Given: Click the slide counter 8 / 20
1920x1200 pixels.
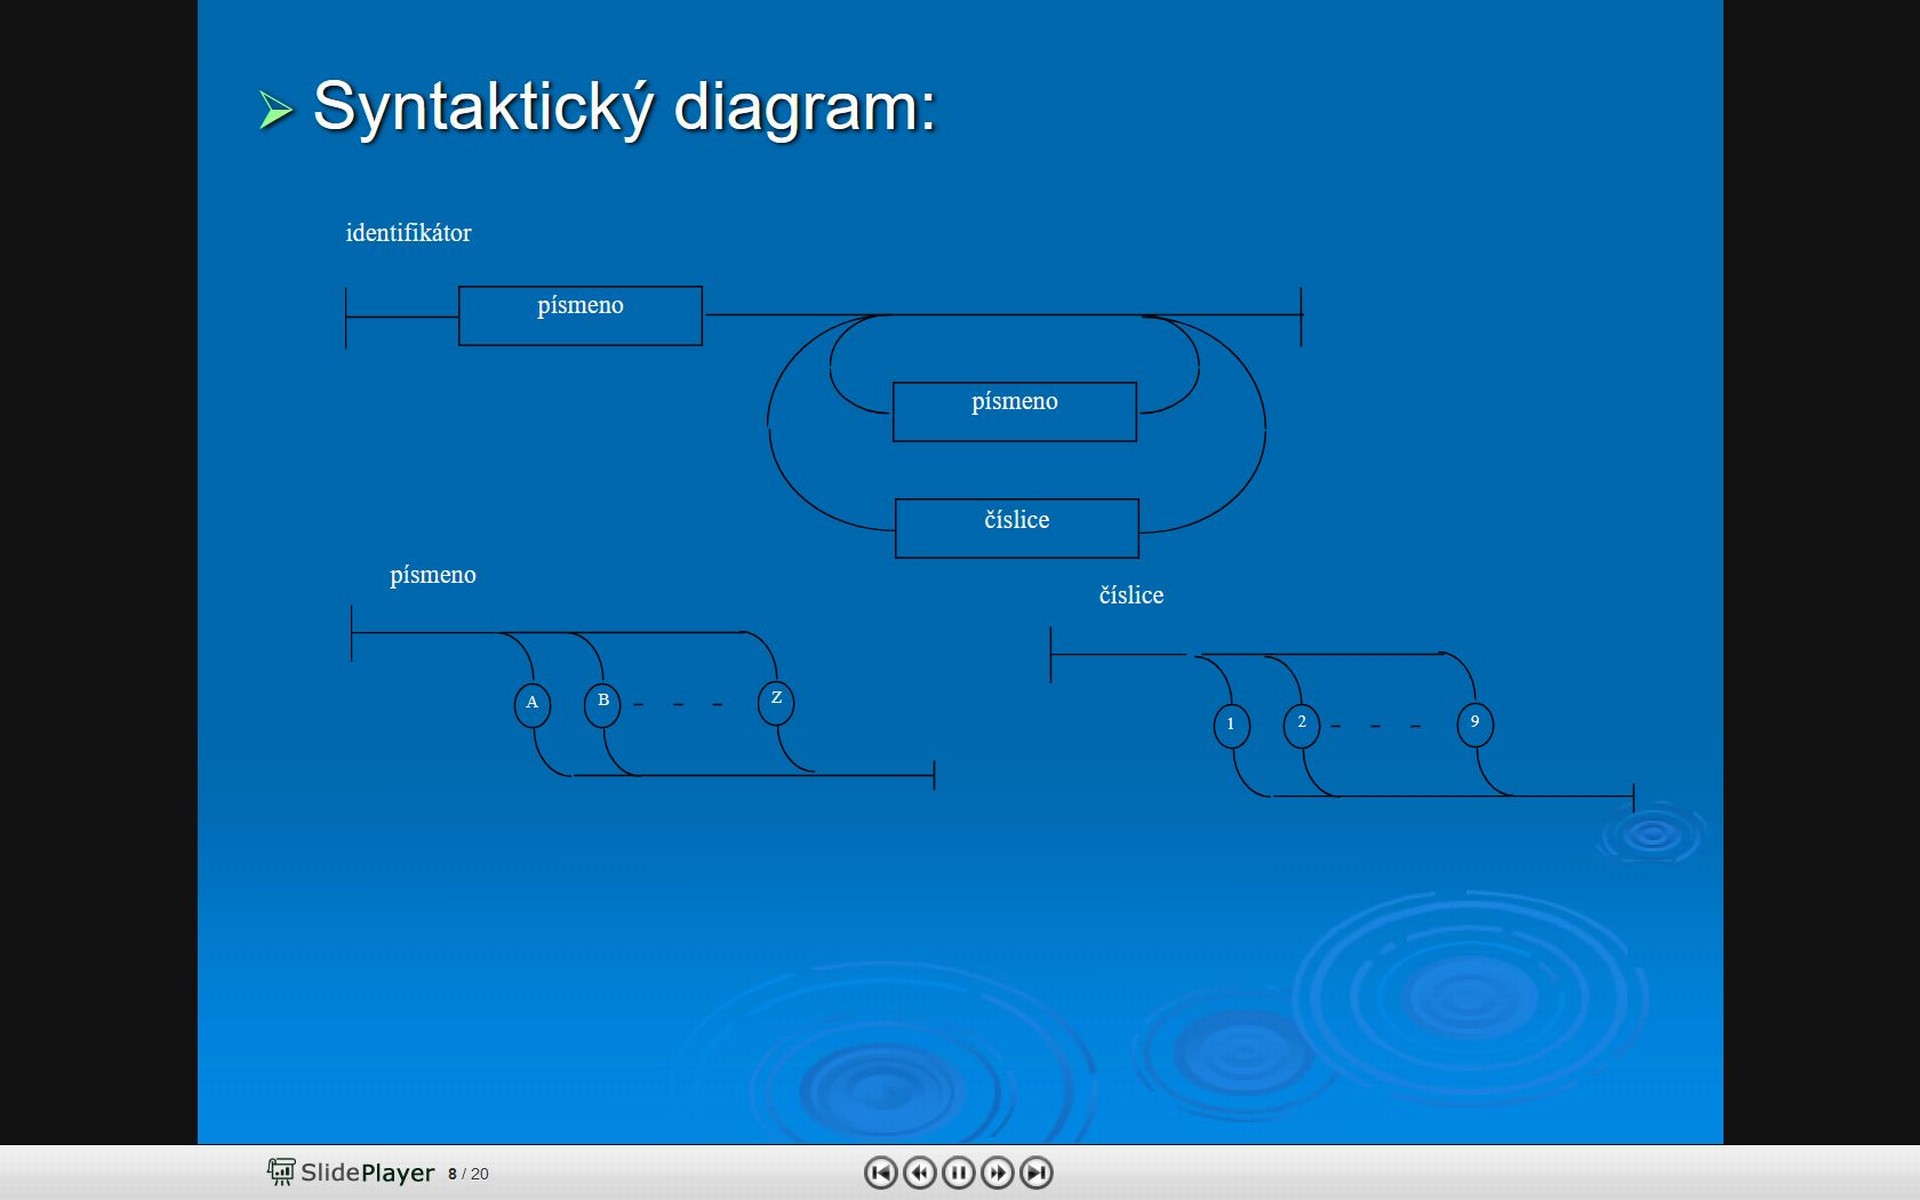Looking at the screenshot, I should point(468,1174).
